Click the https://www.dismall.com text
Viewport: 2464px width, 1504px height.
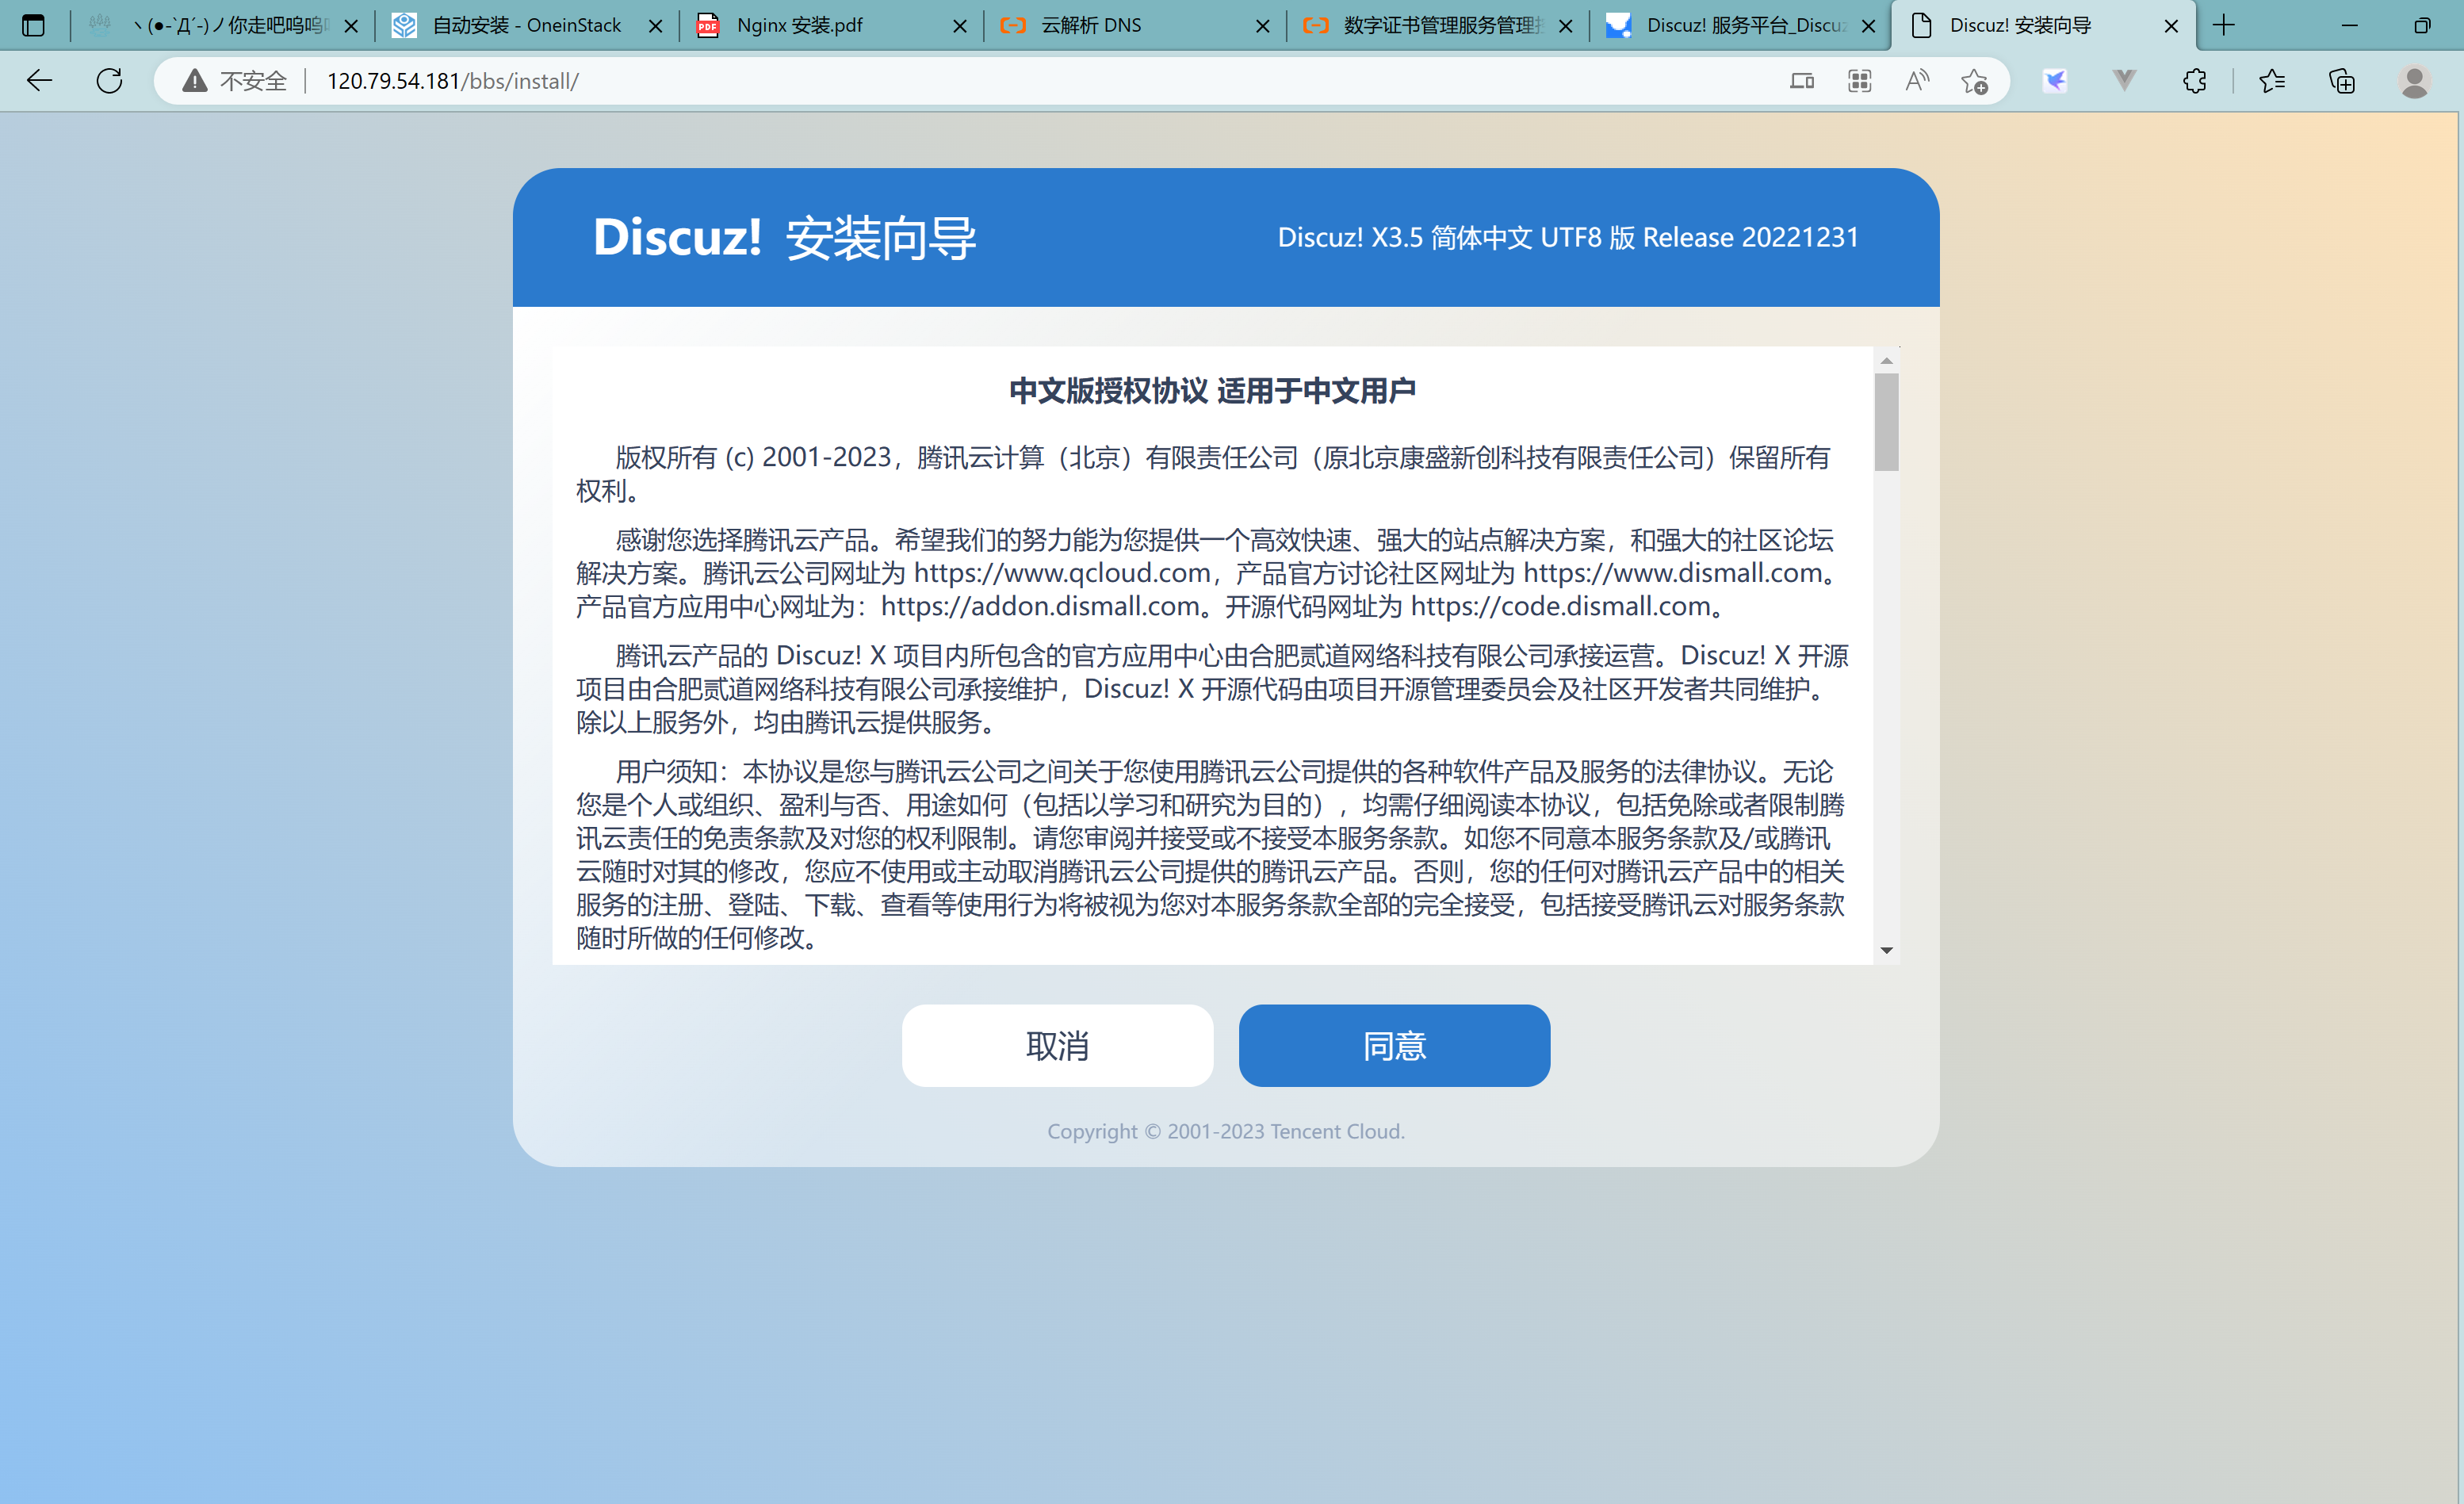point(1673,573)
